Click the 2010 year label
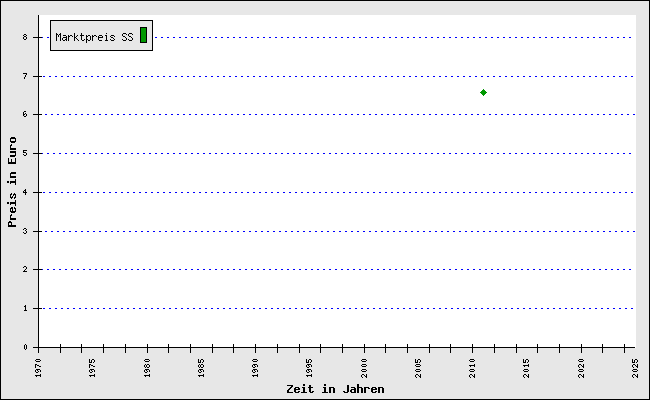 pos(473,368)
